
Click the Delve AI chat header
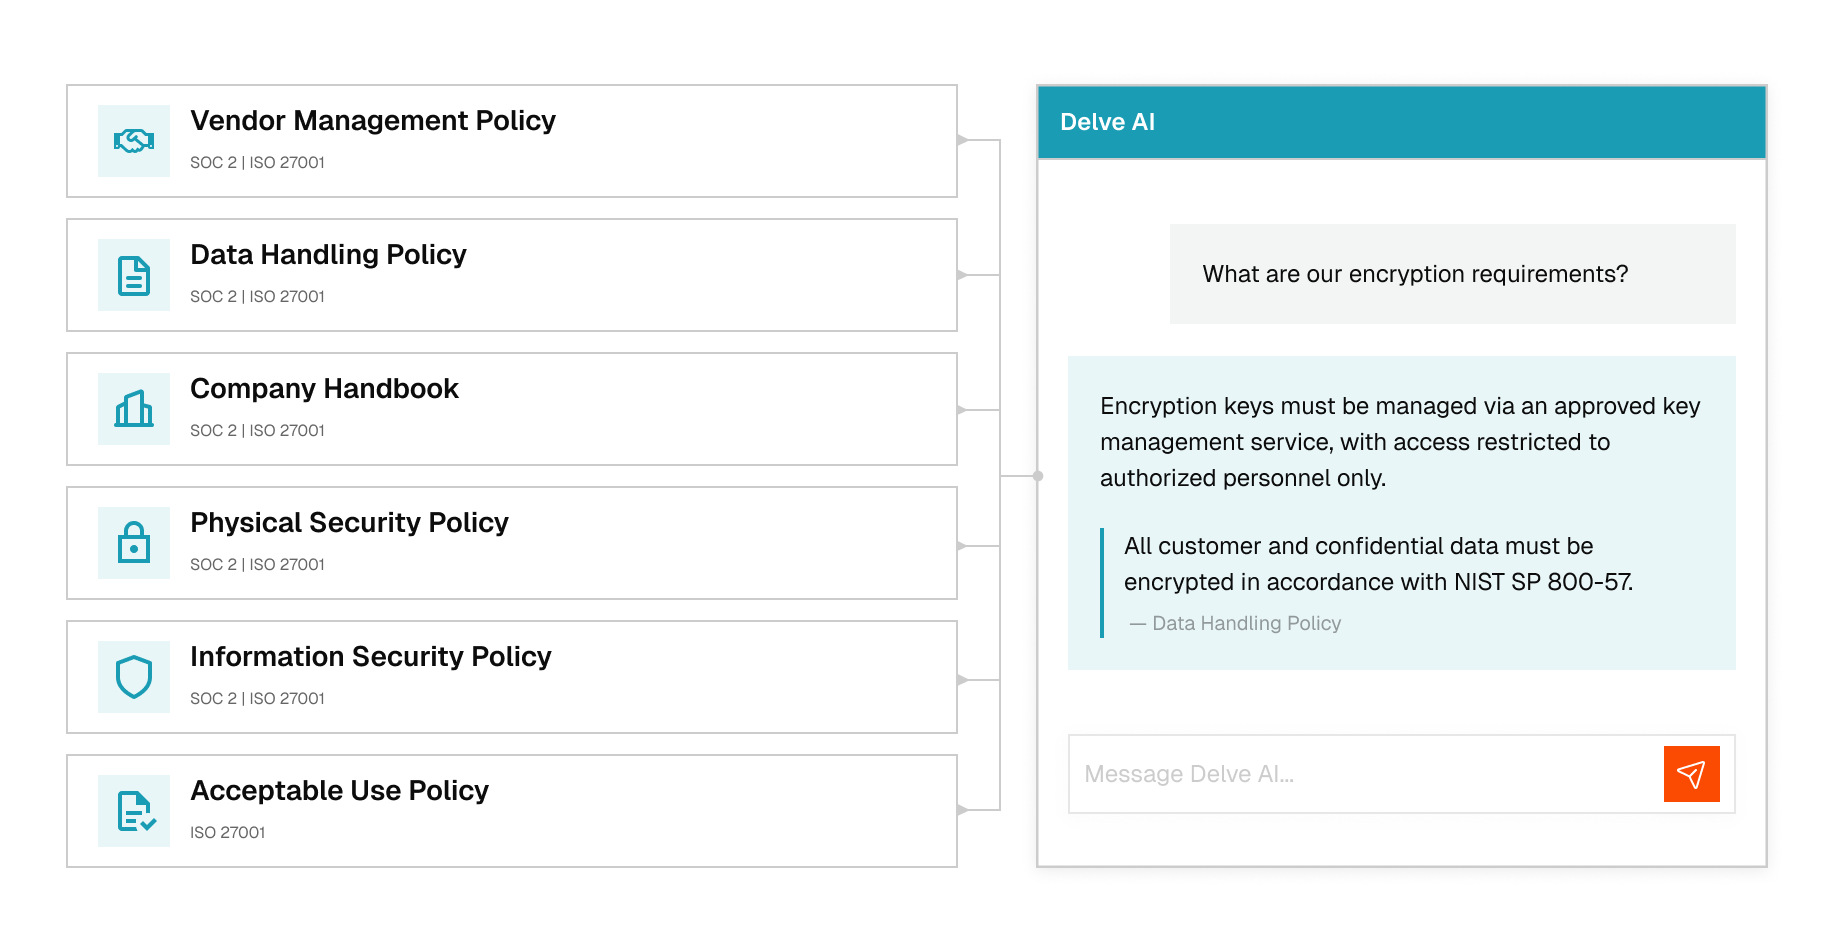pos(1402,122)
